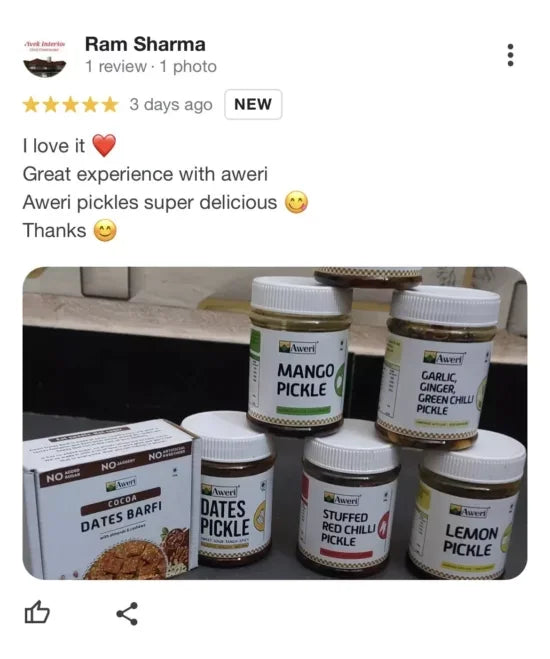Click the red heart emoji

click(x=104, y=145)
